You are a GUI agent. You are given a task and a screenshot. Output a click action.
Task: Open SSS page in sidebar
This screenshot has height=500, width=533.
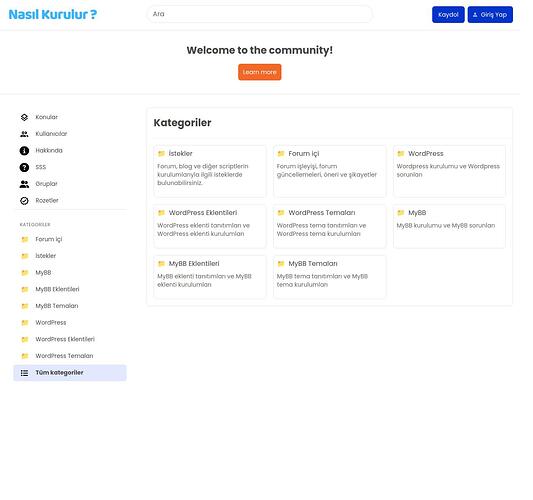pyautogui.click(x=70, y=167)
